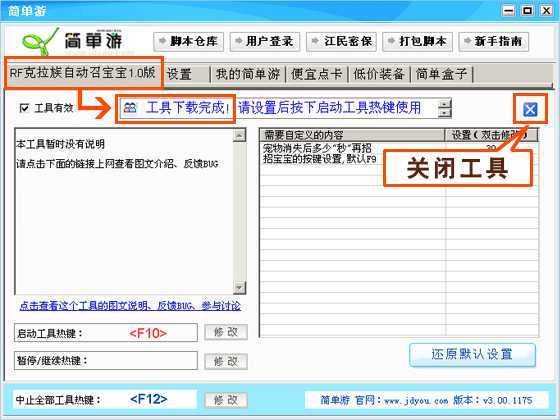Toggle the 工具有效 checkbox
Viewport: 560px width, 420px height.
pyautogui.click(x=24, y=108)
